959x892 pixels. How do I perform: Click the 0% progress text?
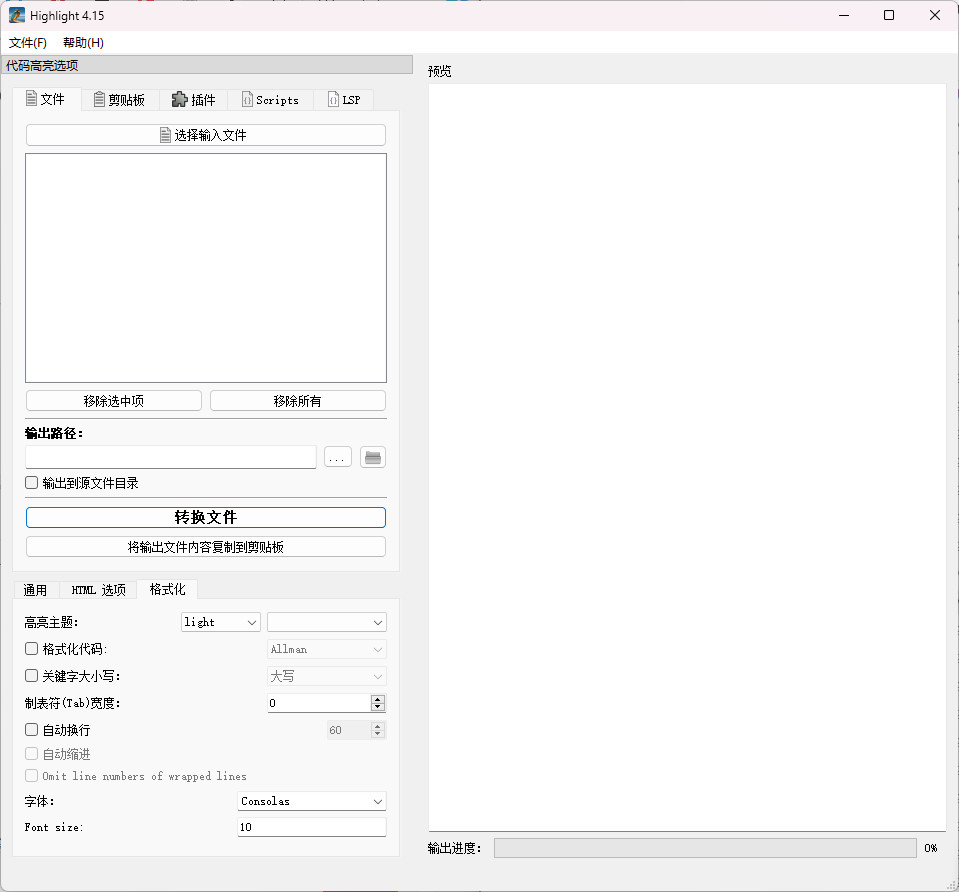(931, 848)
